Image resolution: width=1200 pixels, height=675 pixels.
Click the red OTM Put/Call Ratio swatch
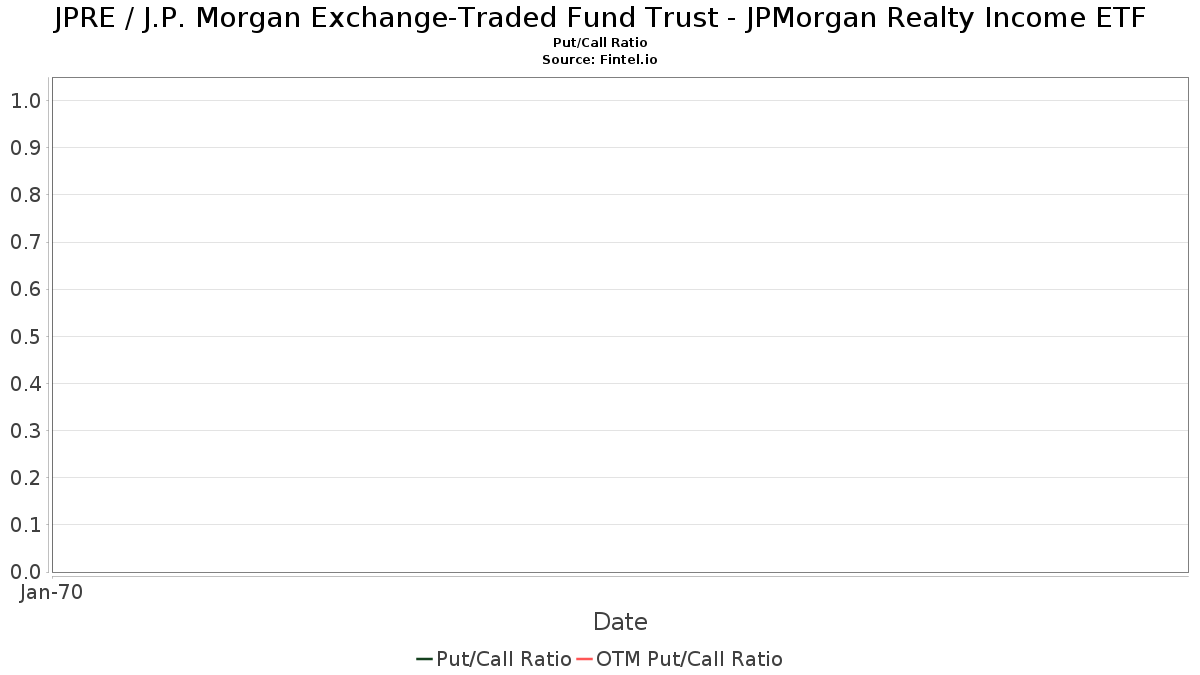tap(584, 659)
